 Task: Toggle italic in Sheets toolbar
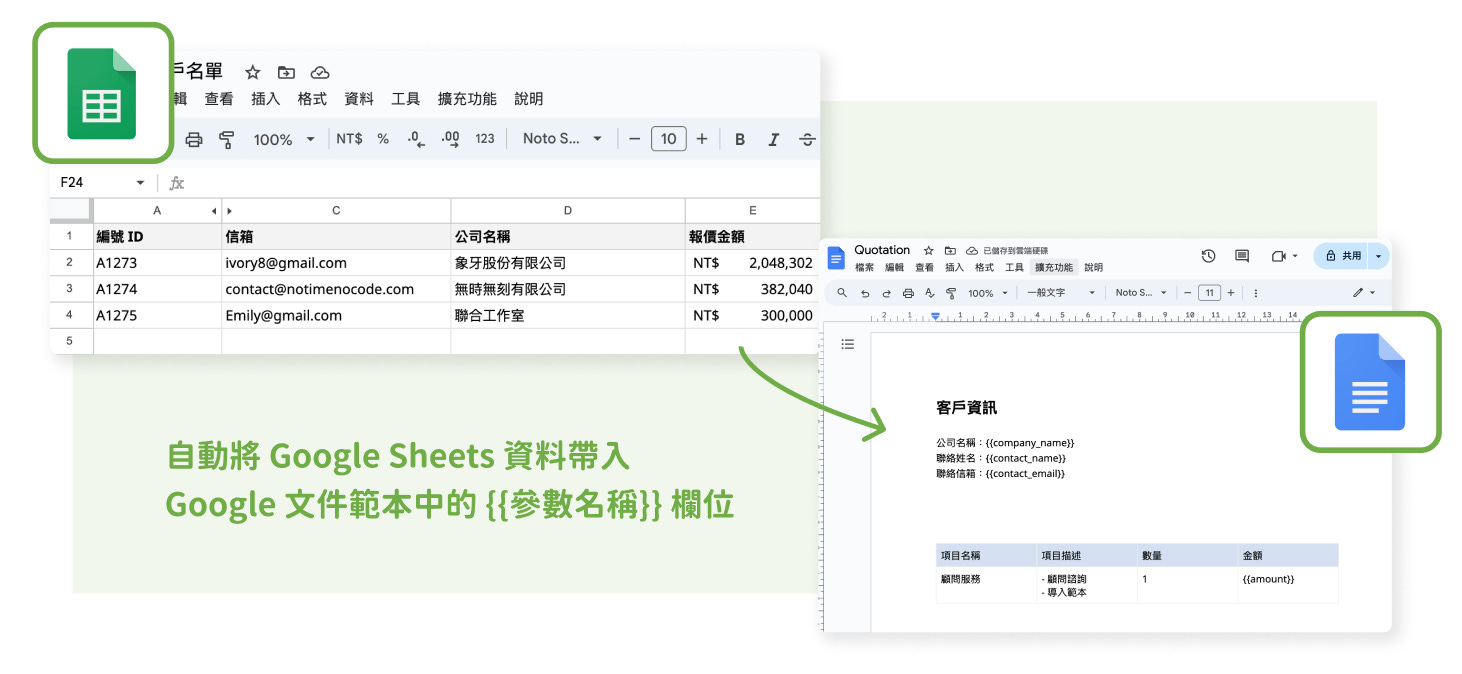click(773, 139)
